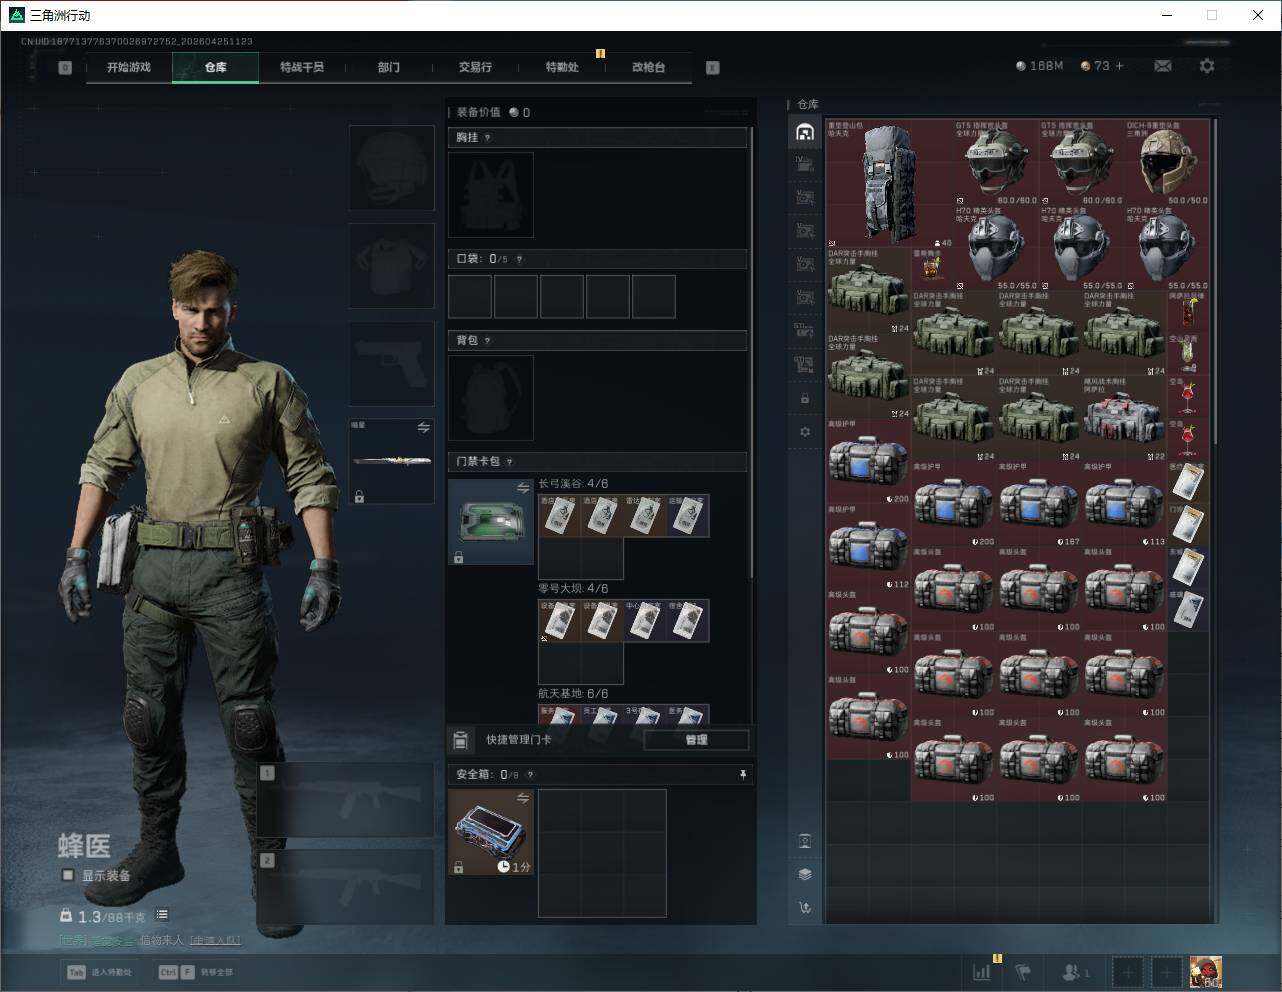
Task: Click the left tab navigation arrow
Action: [65, 68]
